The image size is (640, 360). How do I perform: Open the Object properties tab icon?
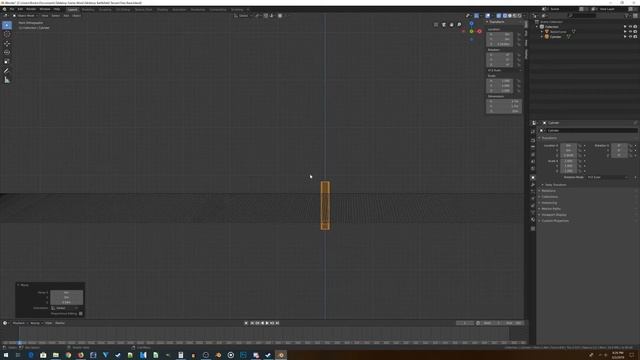(x=533, y=178)
